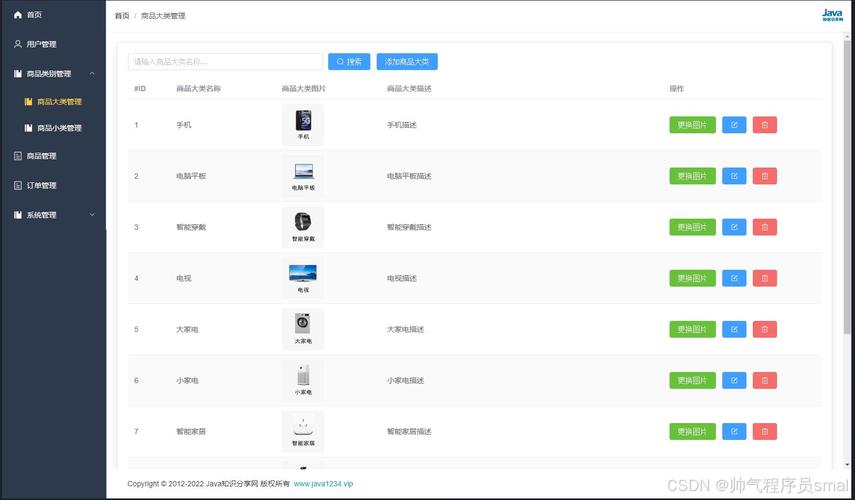Click the 智能家居 thumbnail image
The height and width of the screenshot is (500, 855).
pyautogui.click(x=303, y=431)
